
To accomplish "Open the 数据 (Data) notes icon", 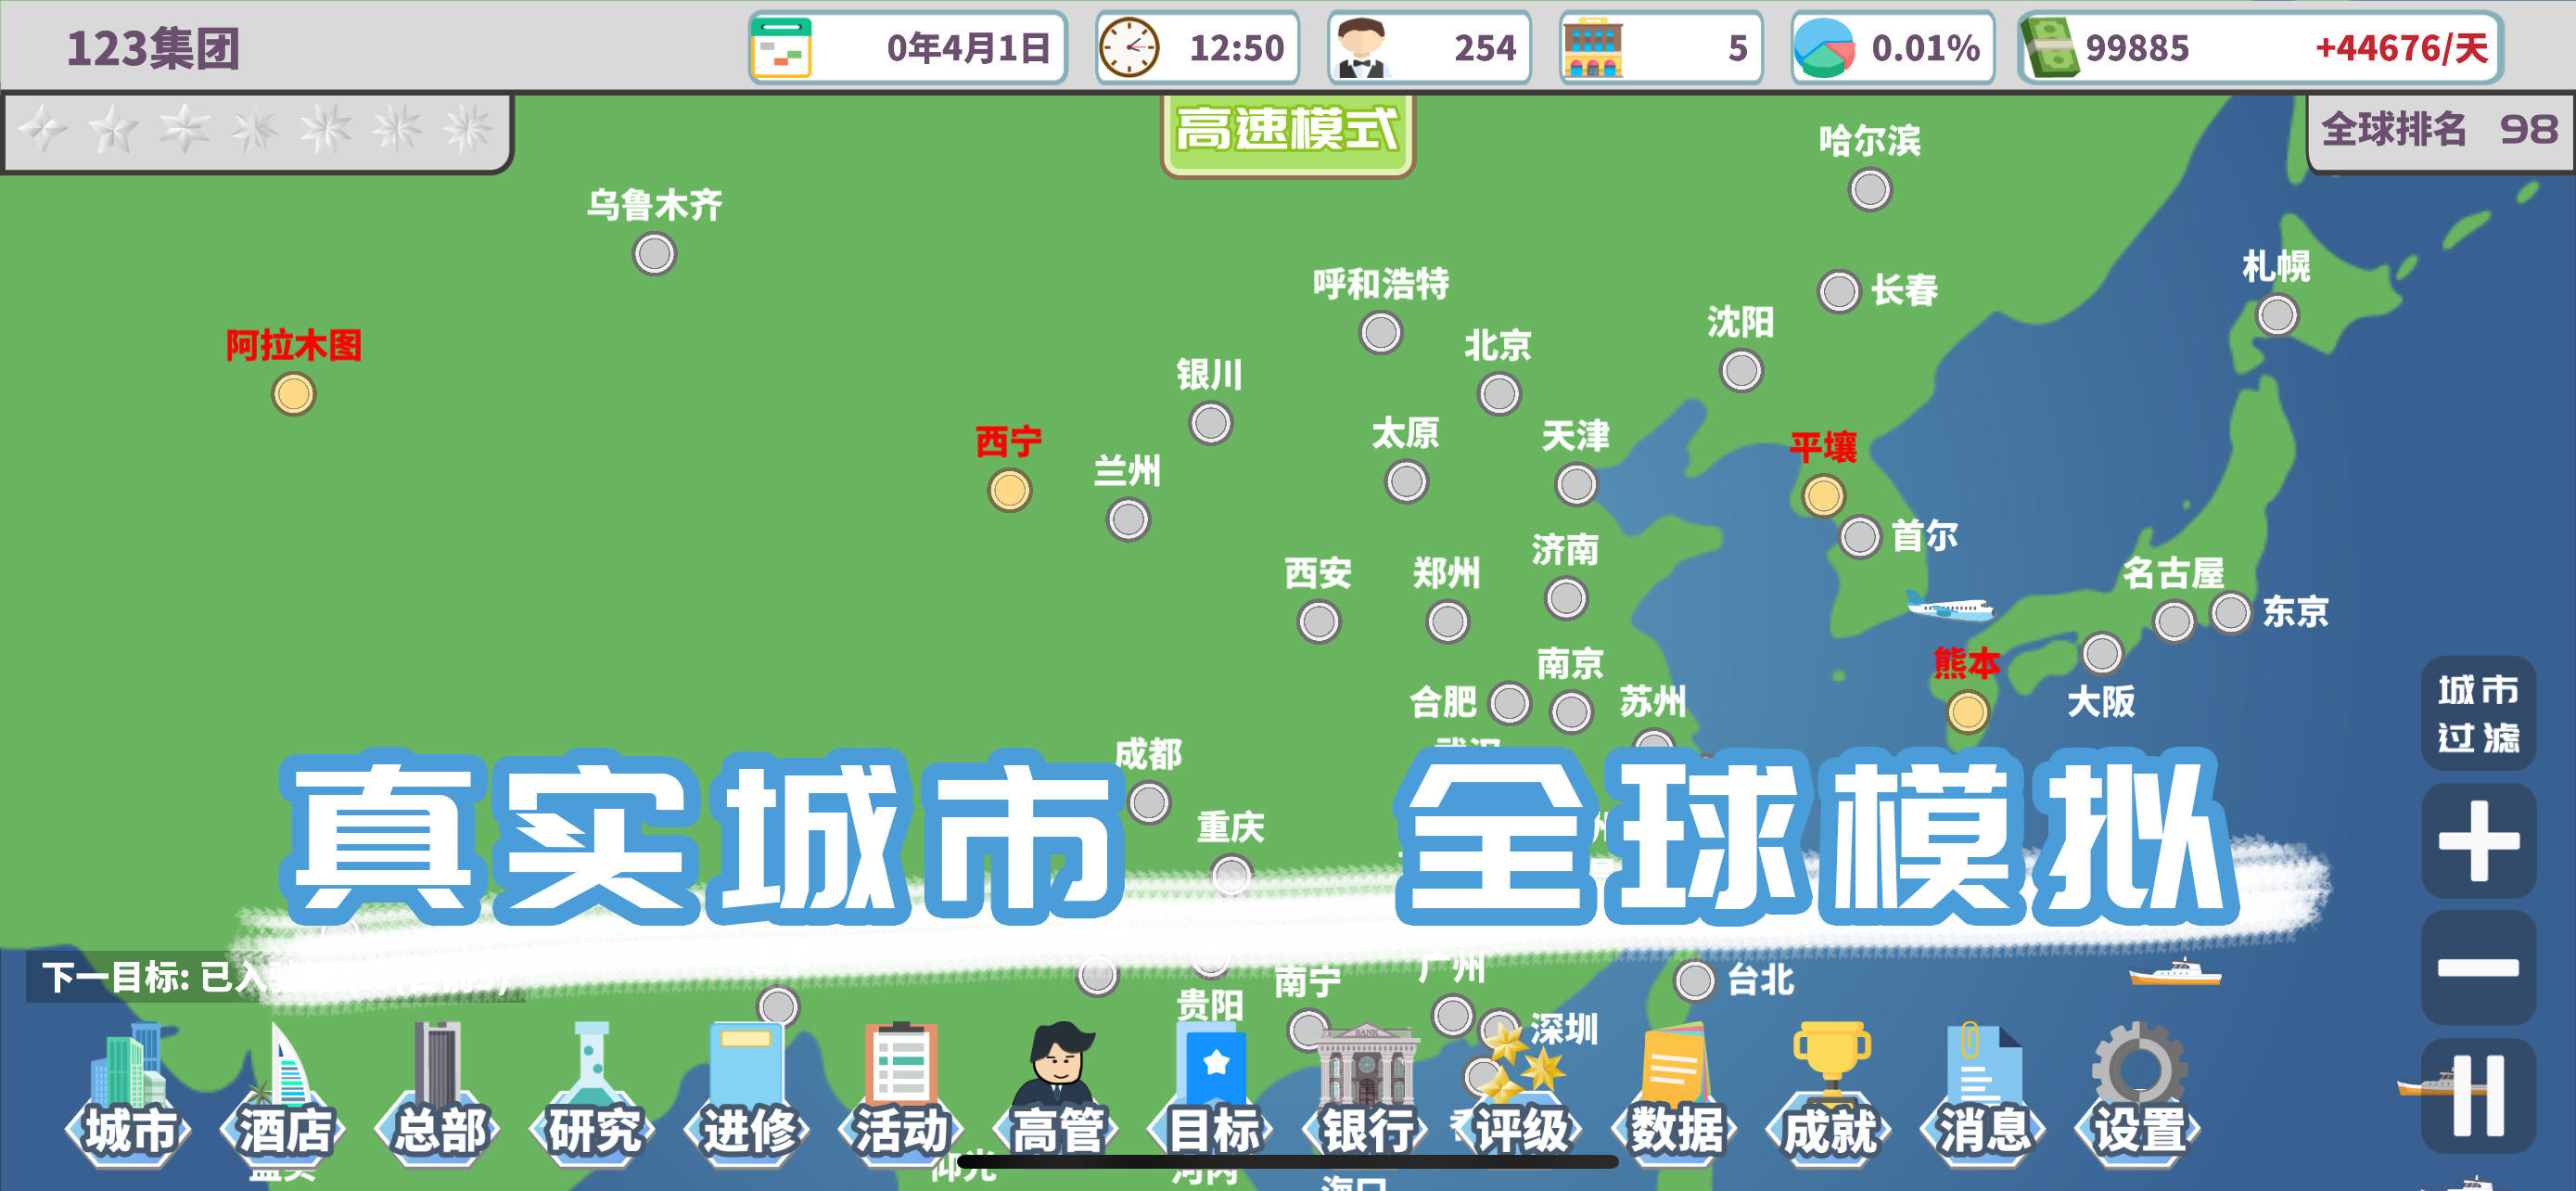I will tap(1676, 1096).
